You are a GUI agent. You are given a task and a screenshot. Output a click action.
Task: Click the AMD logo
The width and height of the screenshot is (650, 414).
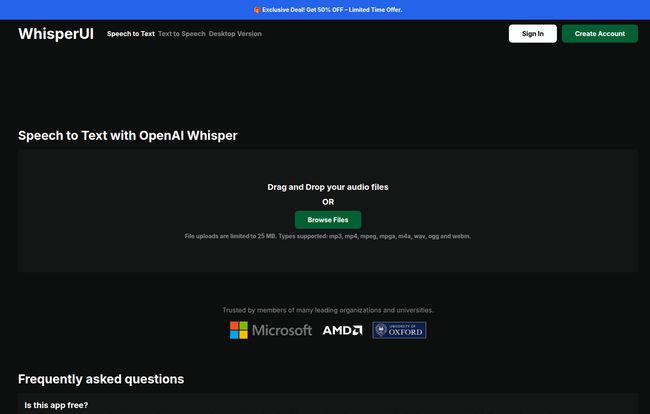click(x=342, y=330)
